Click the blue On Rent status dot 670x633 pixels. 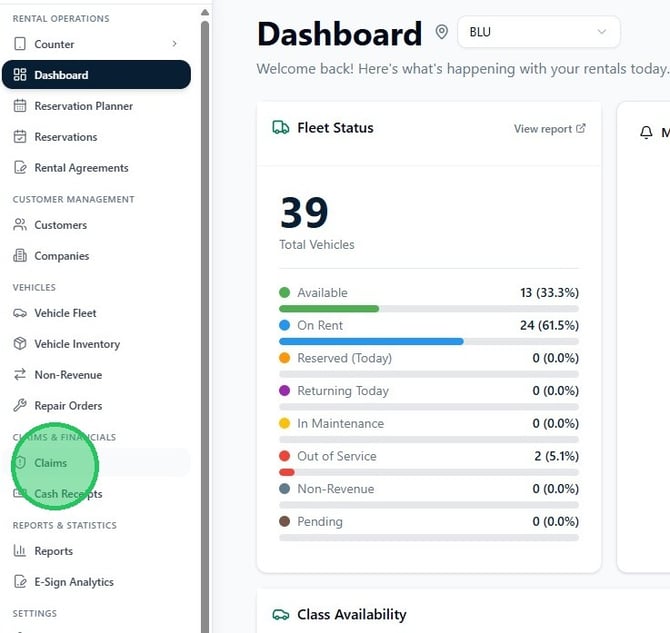[x=285, y=325]
